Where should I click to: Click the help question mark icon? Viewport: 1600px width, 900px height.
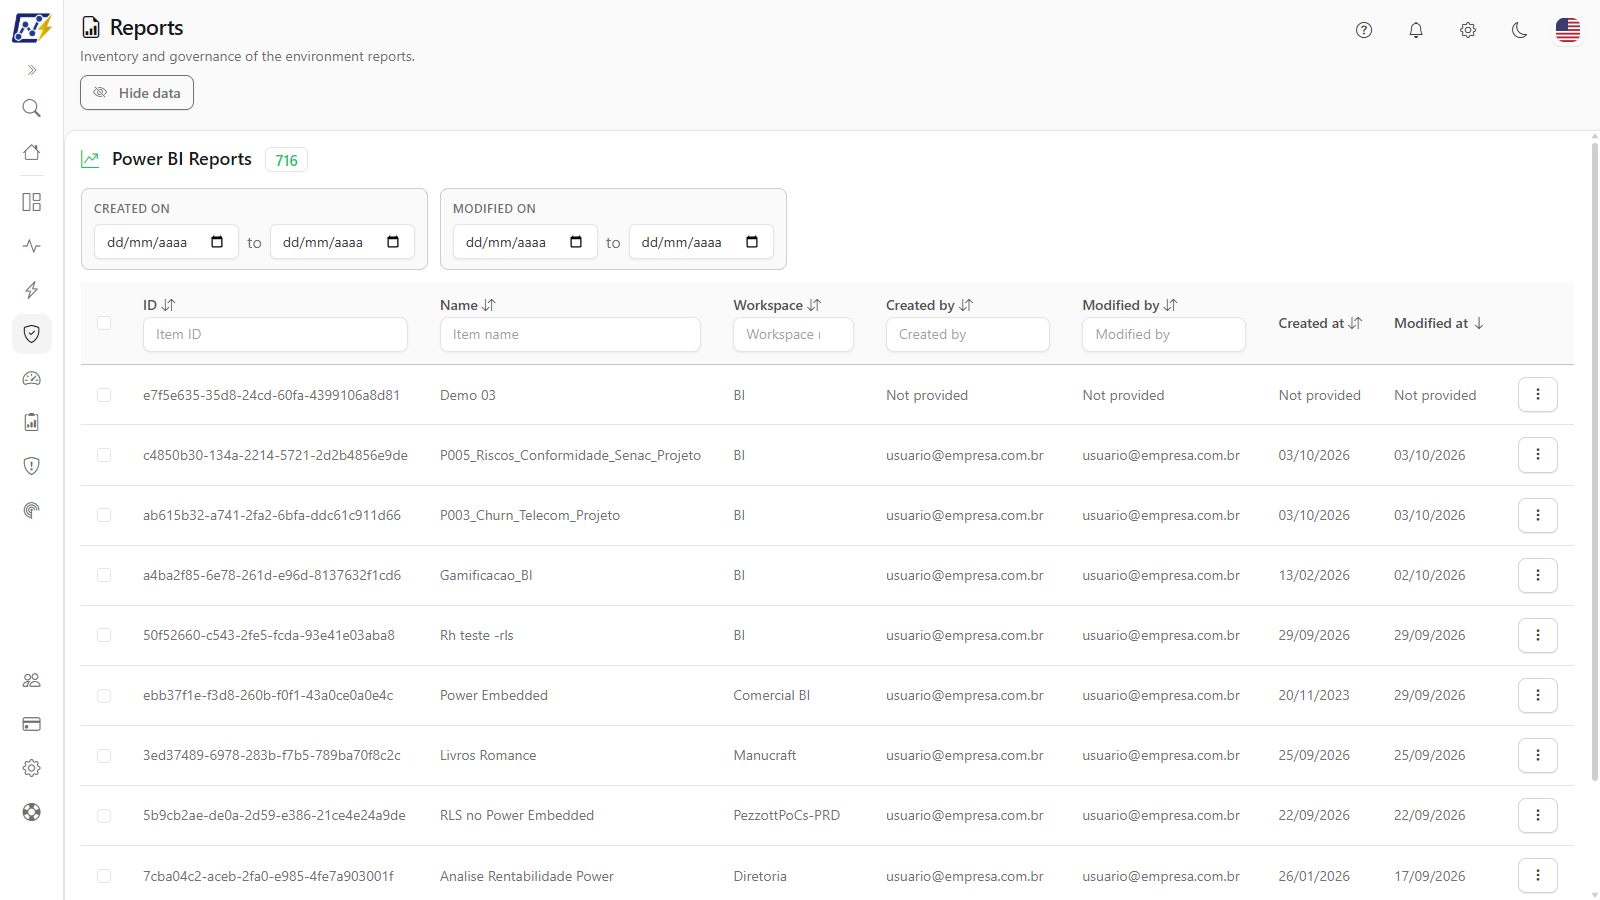point(1364,30)
